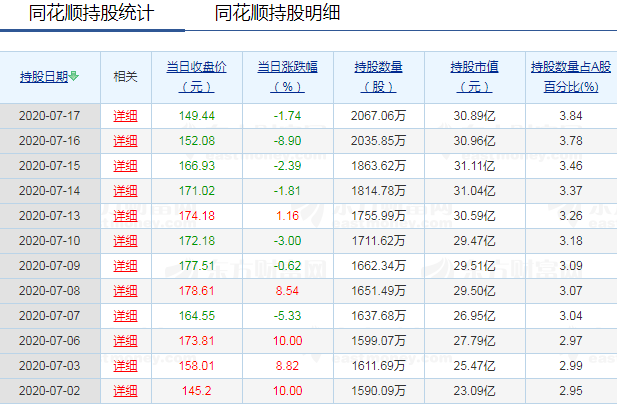Click market value 31.11亿
Screen dimensions: 617x404
click(475, 166)
